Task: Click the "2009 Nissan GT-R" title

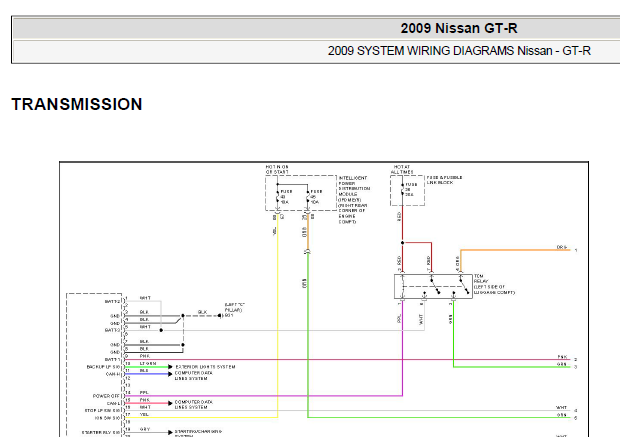Action: pos(459,28)
